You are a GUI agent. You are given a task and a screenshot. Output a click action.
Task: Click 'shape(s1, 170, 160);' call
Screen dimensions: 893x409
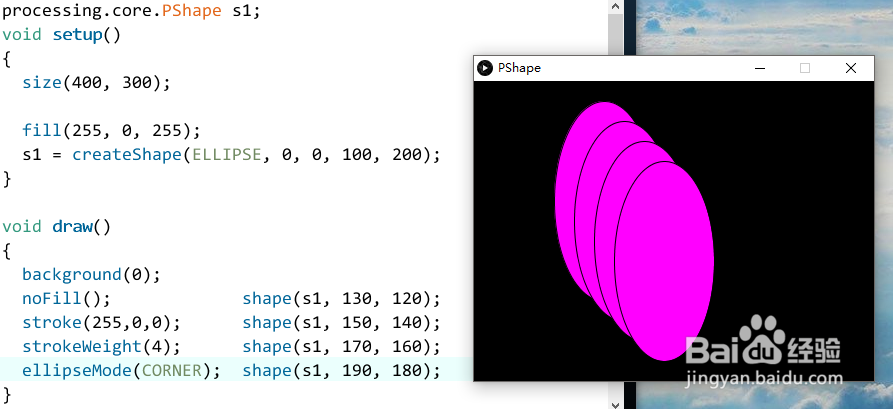click(x=342, y=346)
